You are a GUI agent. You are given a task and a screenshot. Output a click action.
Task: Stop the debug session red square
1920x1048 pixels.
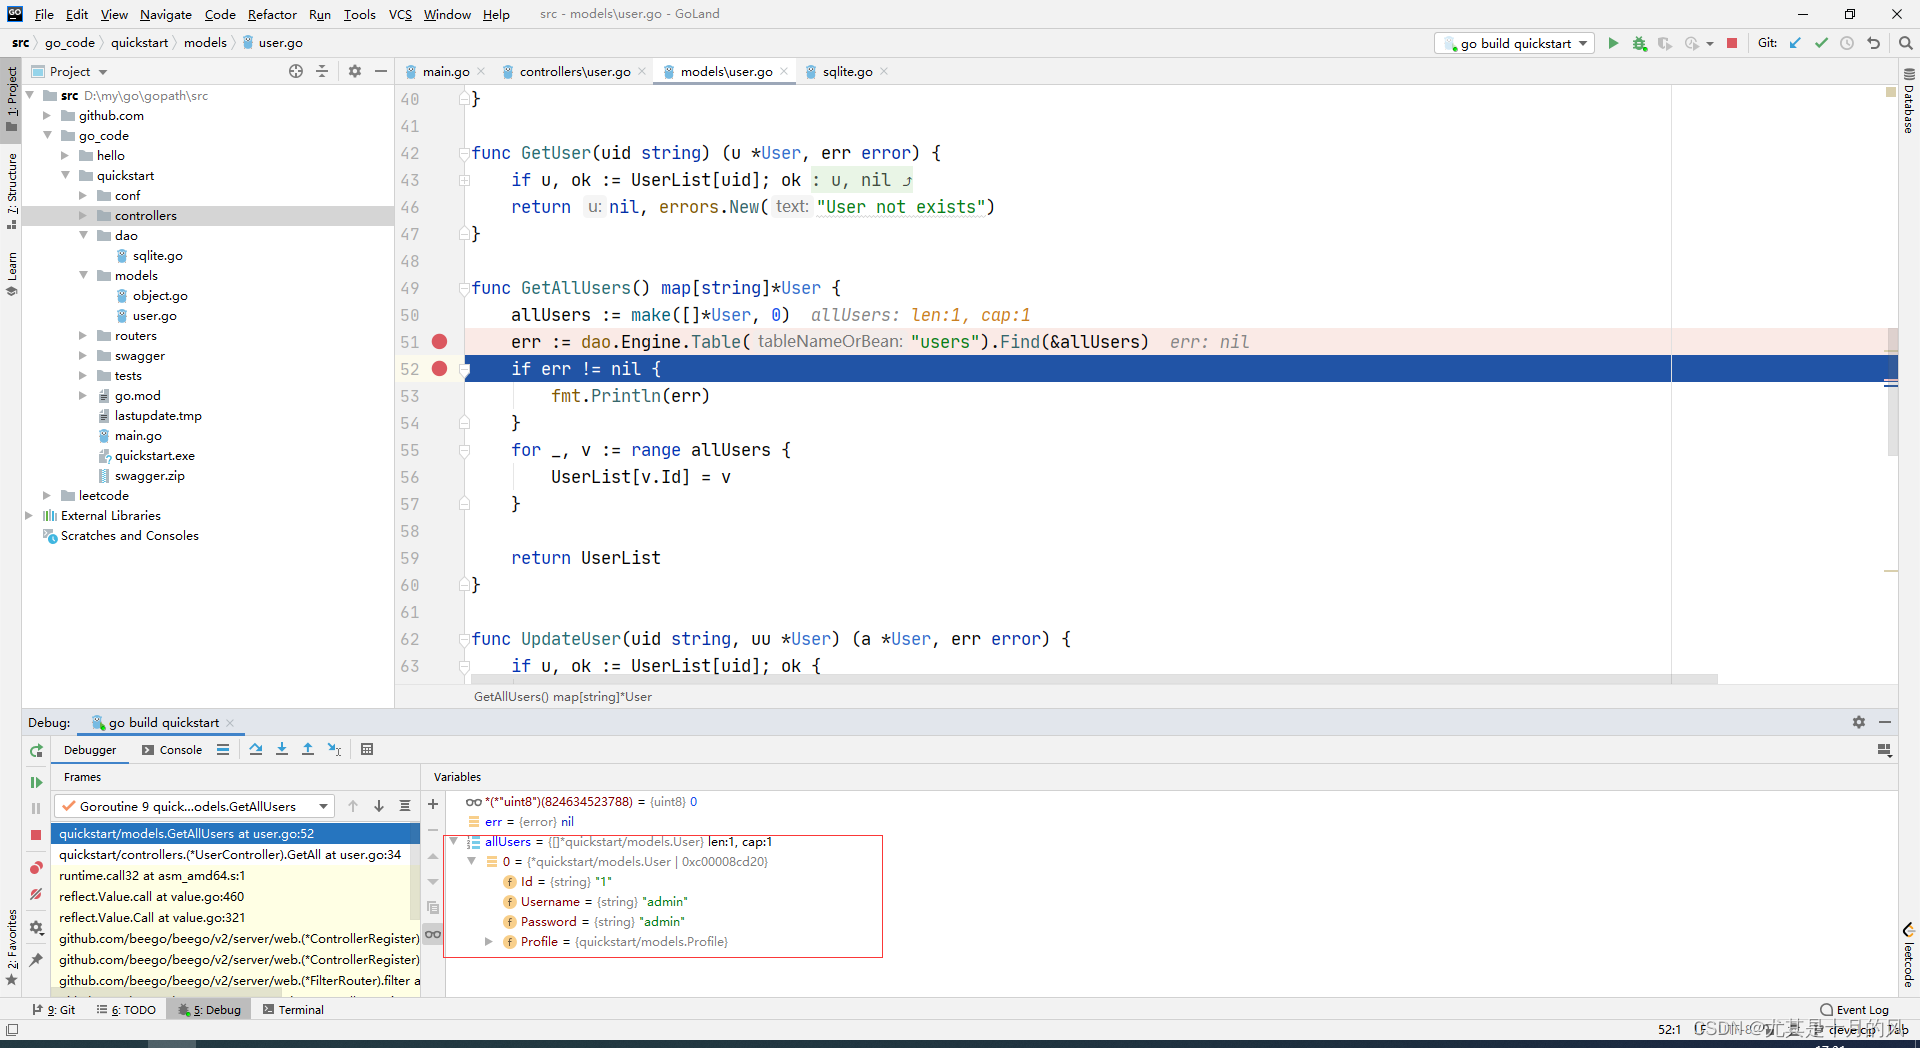coord(36,834)
